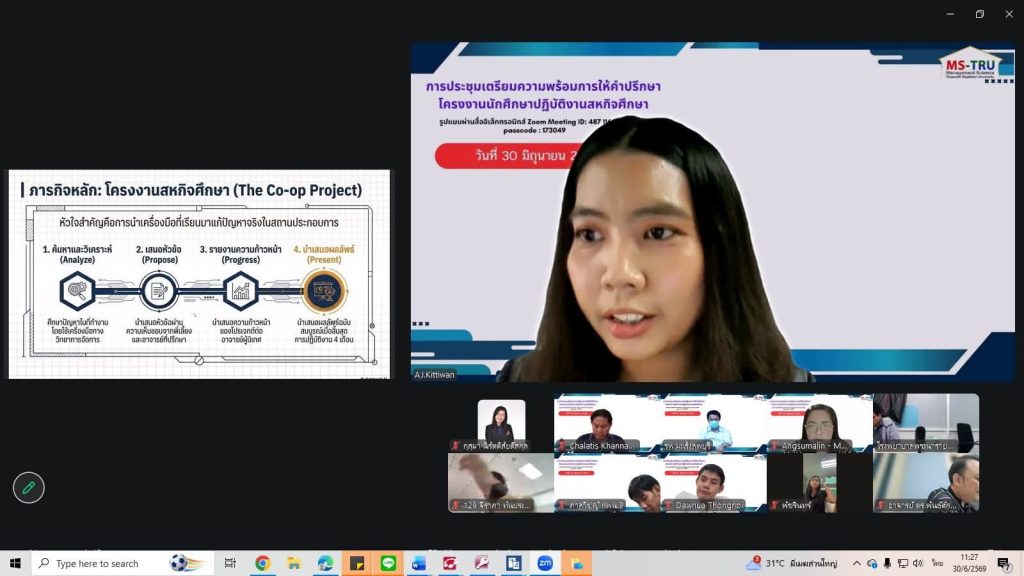Launch Google Chrome from the taskbar
The image size is (1024, 576).
pyautogui.click(x=263, y=563)
